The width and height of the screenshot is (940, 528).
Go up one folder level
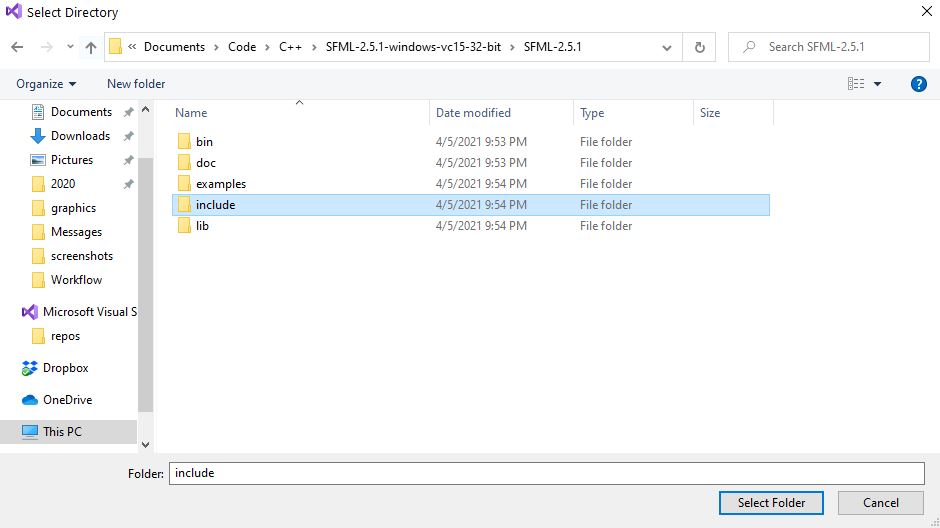pos(91,47)
